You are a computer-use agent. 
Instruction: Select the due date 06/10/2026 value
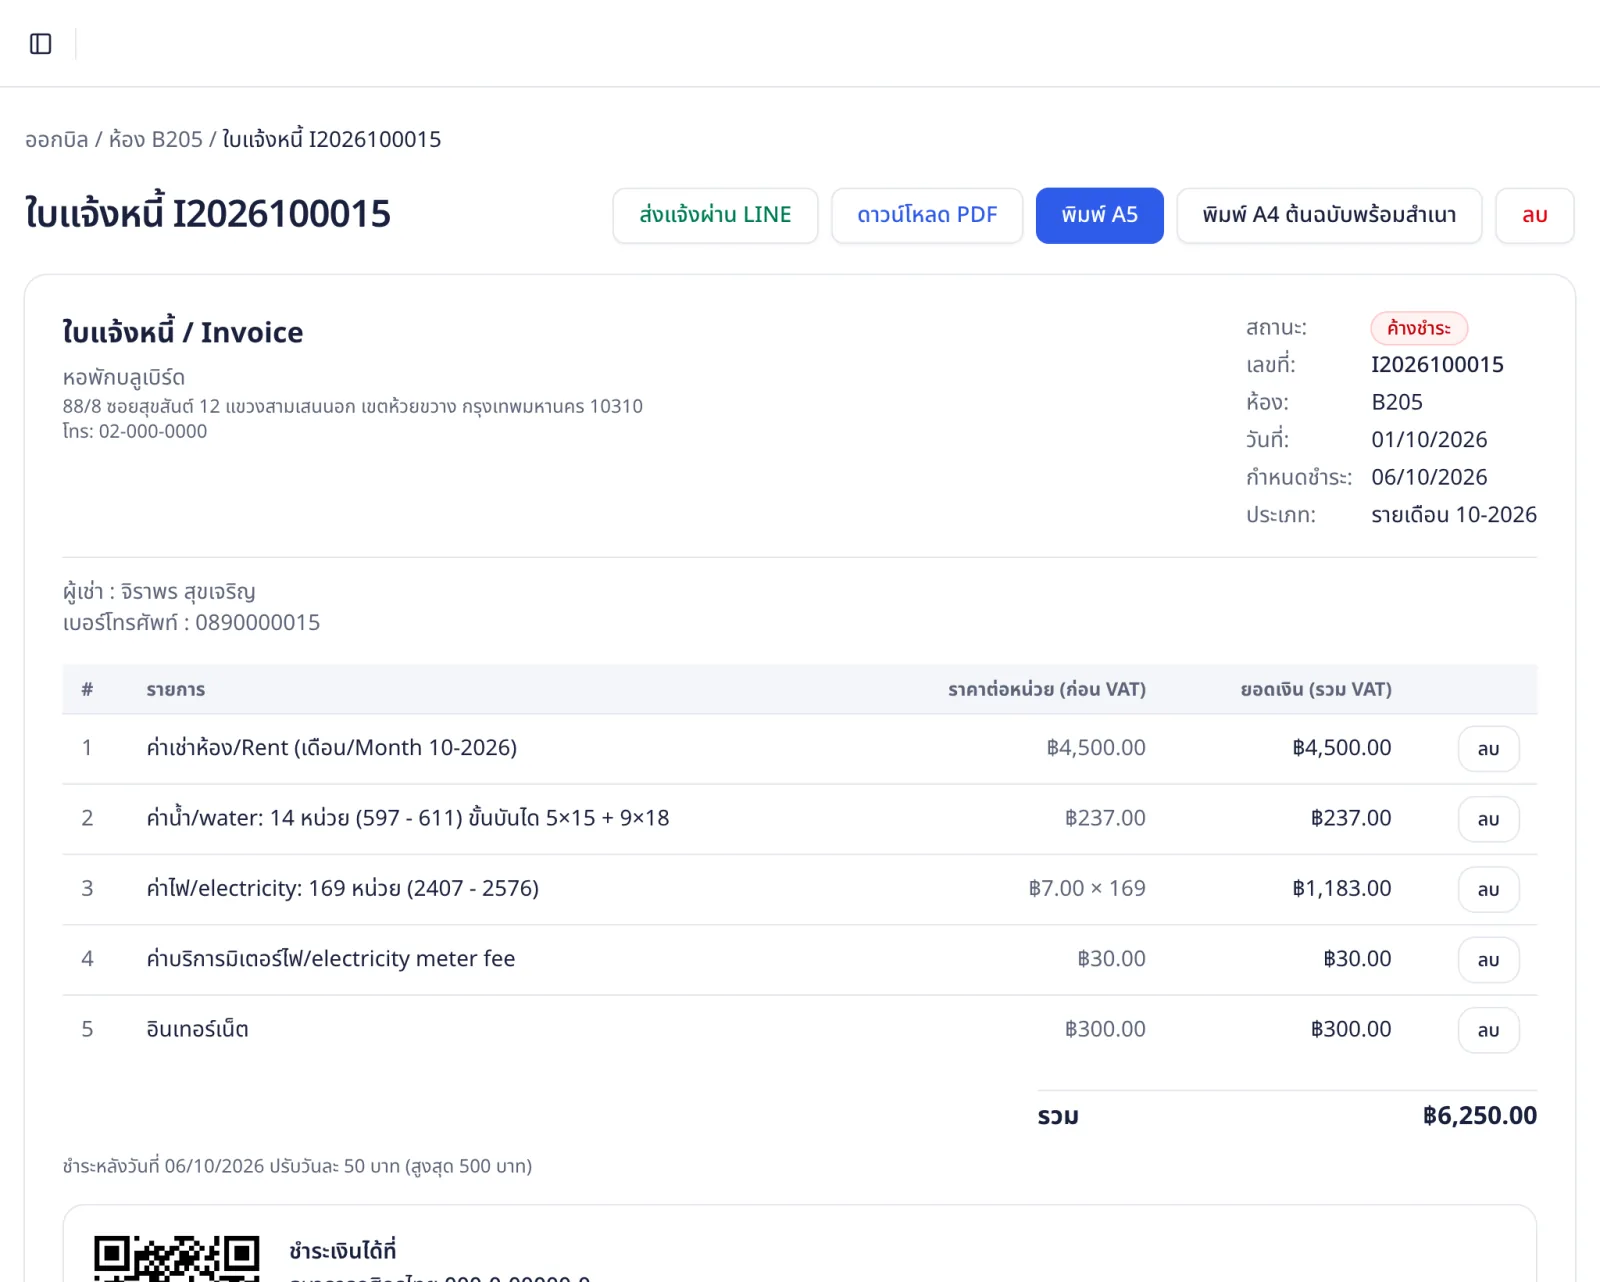[x=1429, y=477]
